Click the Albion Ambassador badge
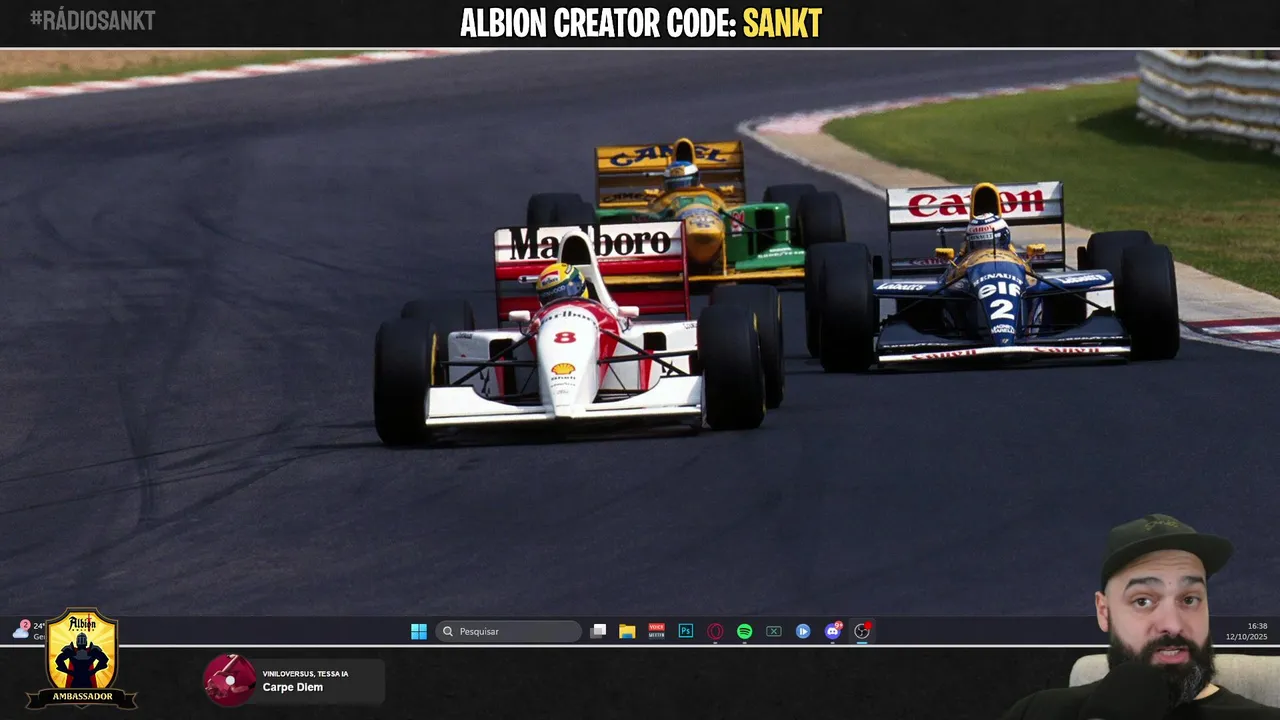This screenshot has height=720, width=1280. 82,659
